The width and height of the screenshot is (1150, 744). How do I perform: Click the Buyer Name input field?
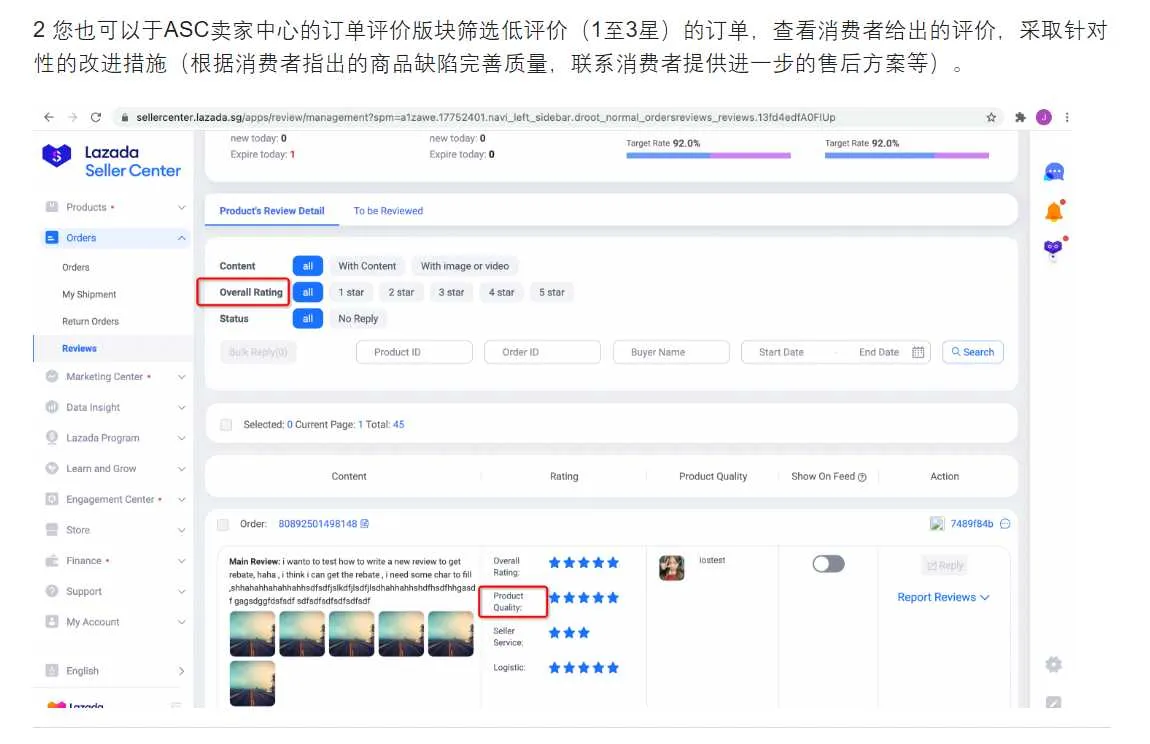coord(670,352)
